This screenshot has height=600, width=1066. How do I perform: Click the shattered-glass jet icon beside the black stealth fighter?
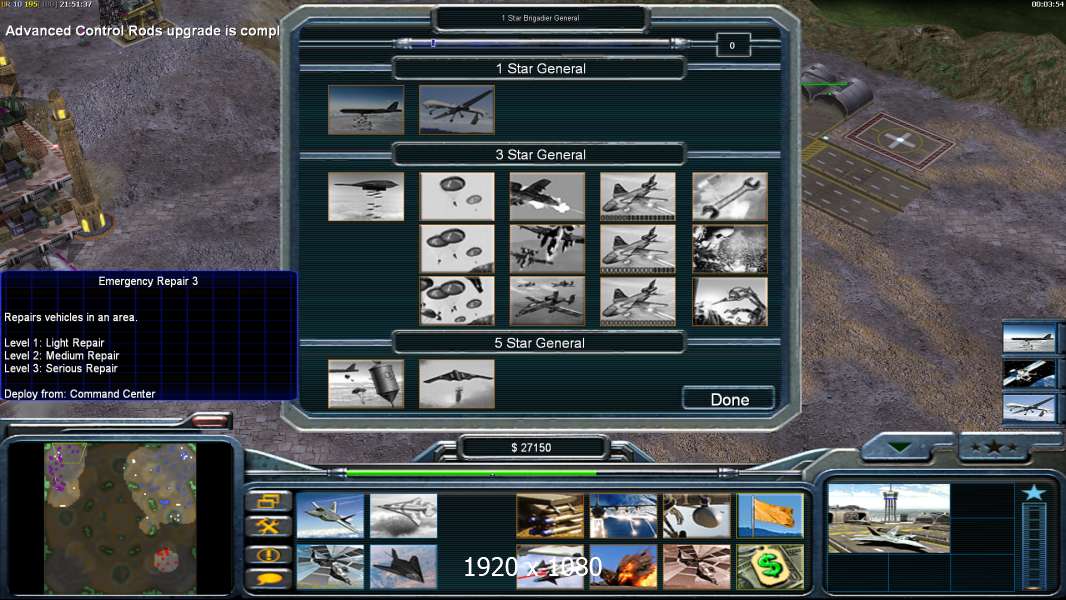click(x=330, y=566)
